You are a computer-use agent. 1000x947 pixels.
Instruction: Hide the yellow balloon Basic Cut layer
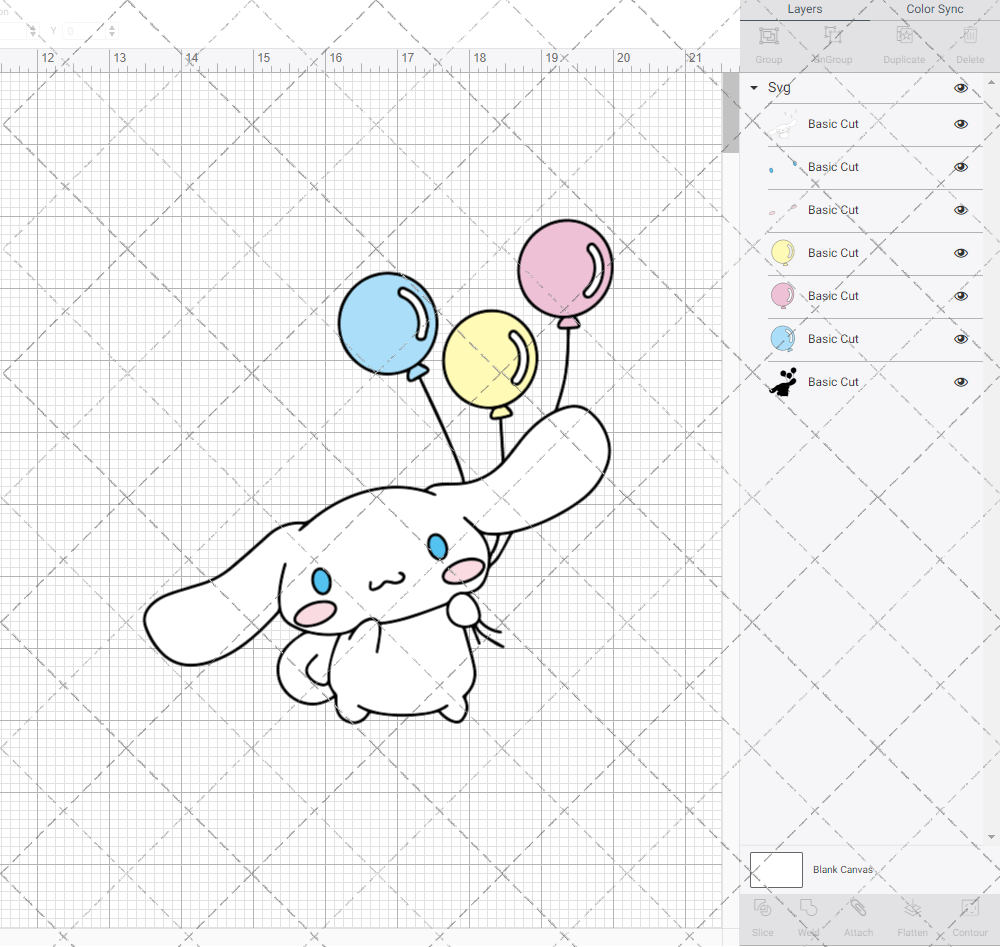pyautogui.click(x=960, y=253)
